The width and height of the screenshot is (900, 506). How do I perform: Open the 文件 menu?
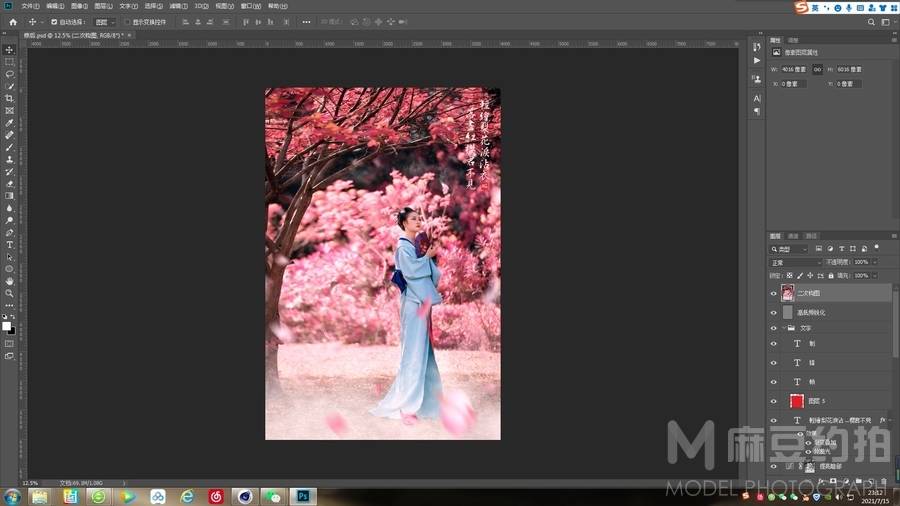(x=30, y=6)
